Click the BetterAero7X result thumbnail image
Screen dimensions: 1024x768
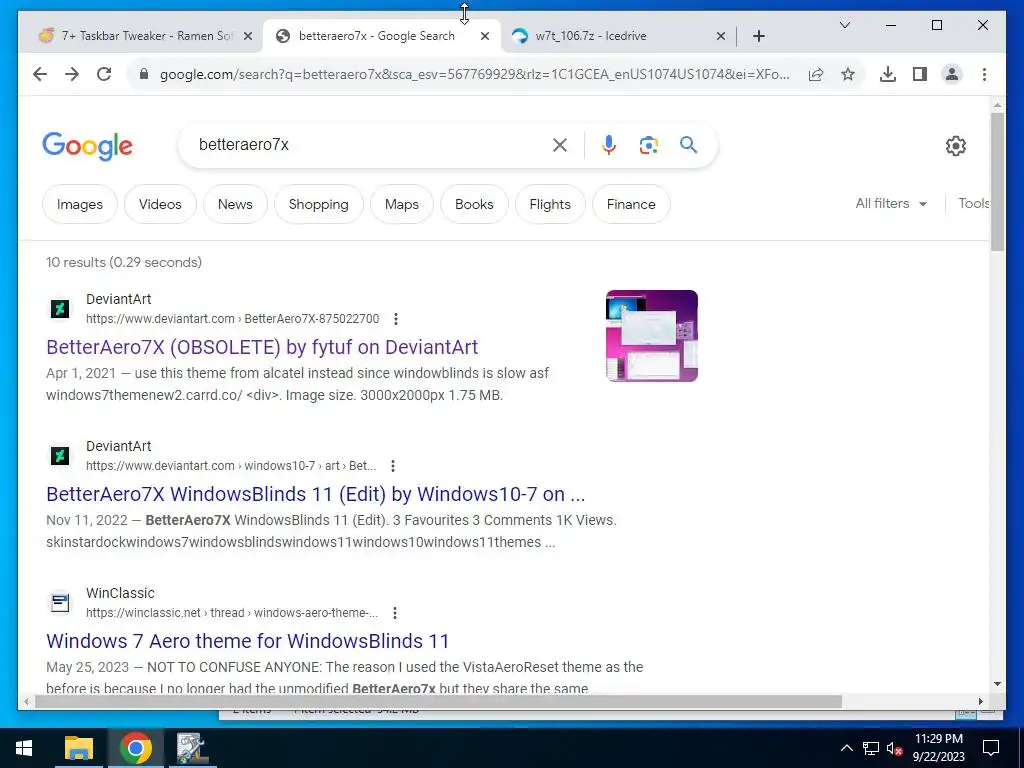pos(652,336)
